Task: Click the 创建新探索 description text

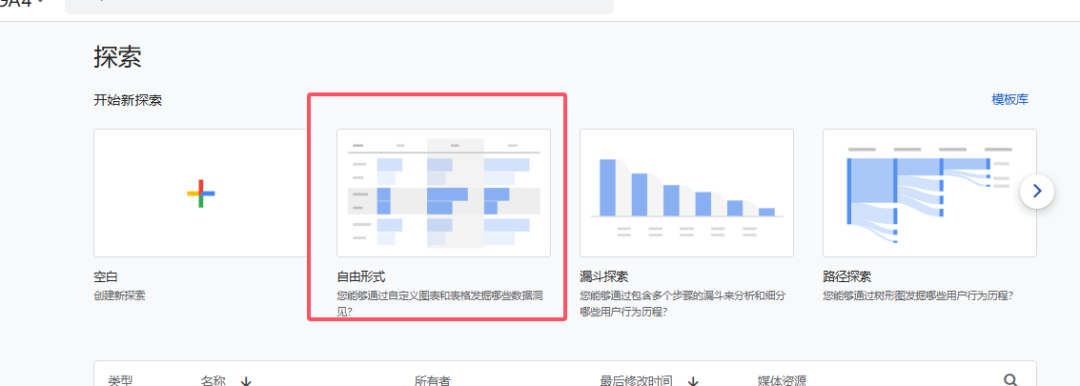Action: pyautogui.click(x=120, y=296)
